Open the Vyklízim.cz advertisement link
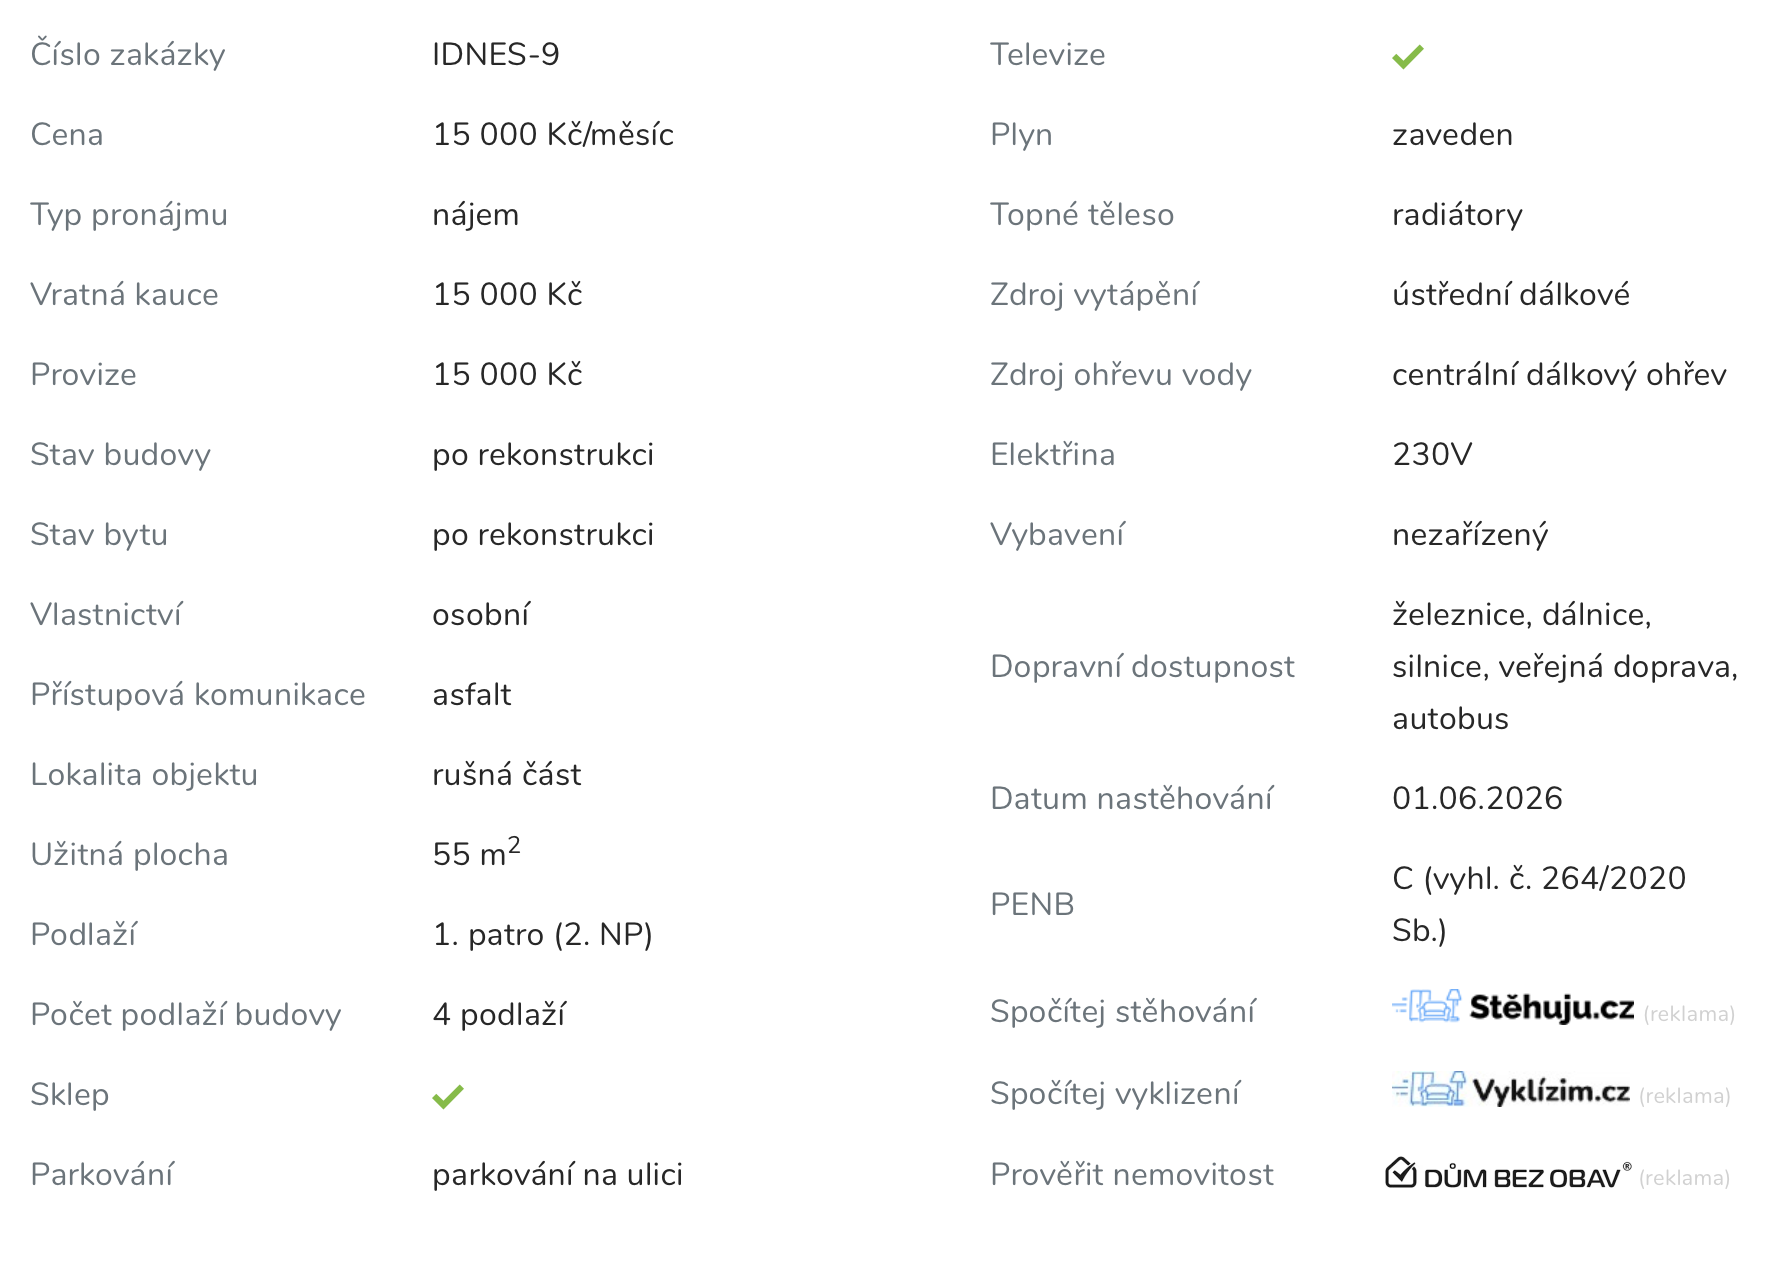The image size is (1783, 1280). (x=1551, y=1091)
